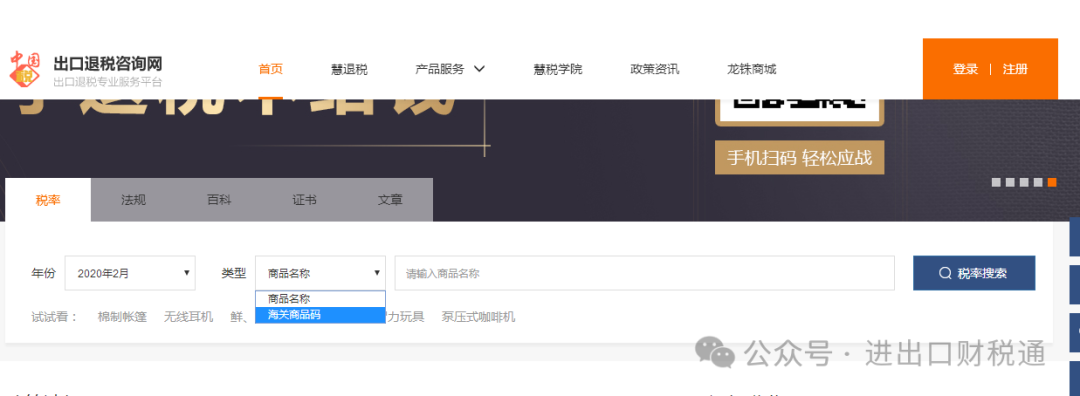Select the first grey carousel indicator dot
1080x396 pixels.
996,183
